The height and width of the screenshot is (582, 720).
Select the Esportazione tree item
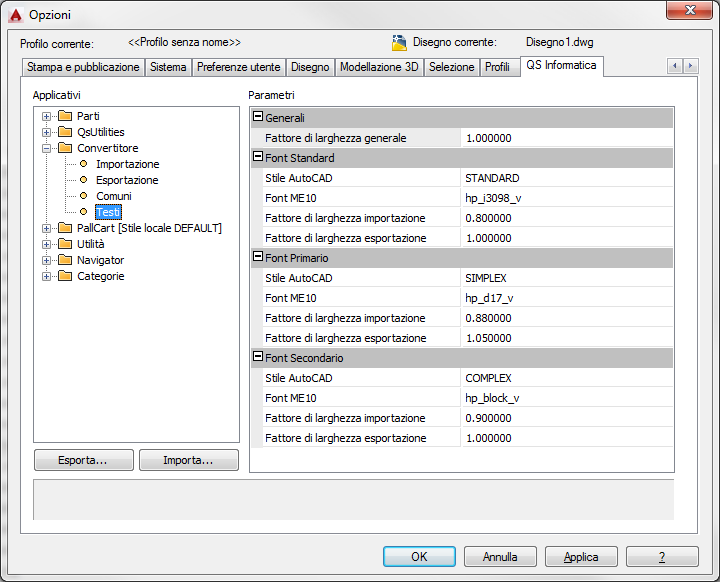click(x=127, y=180)
